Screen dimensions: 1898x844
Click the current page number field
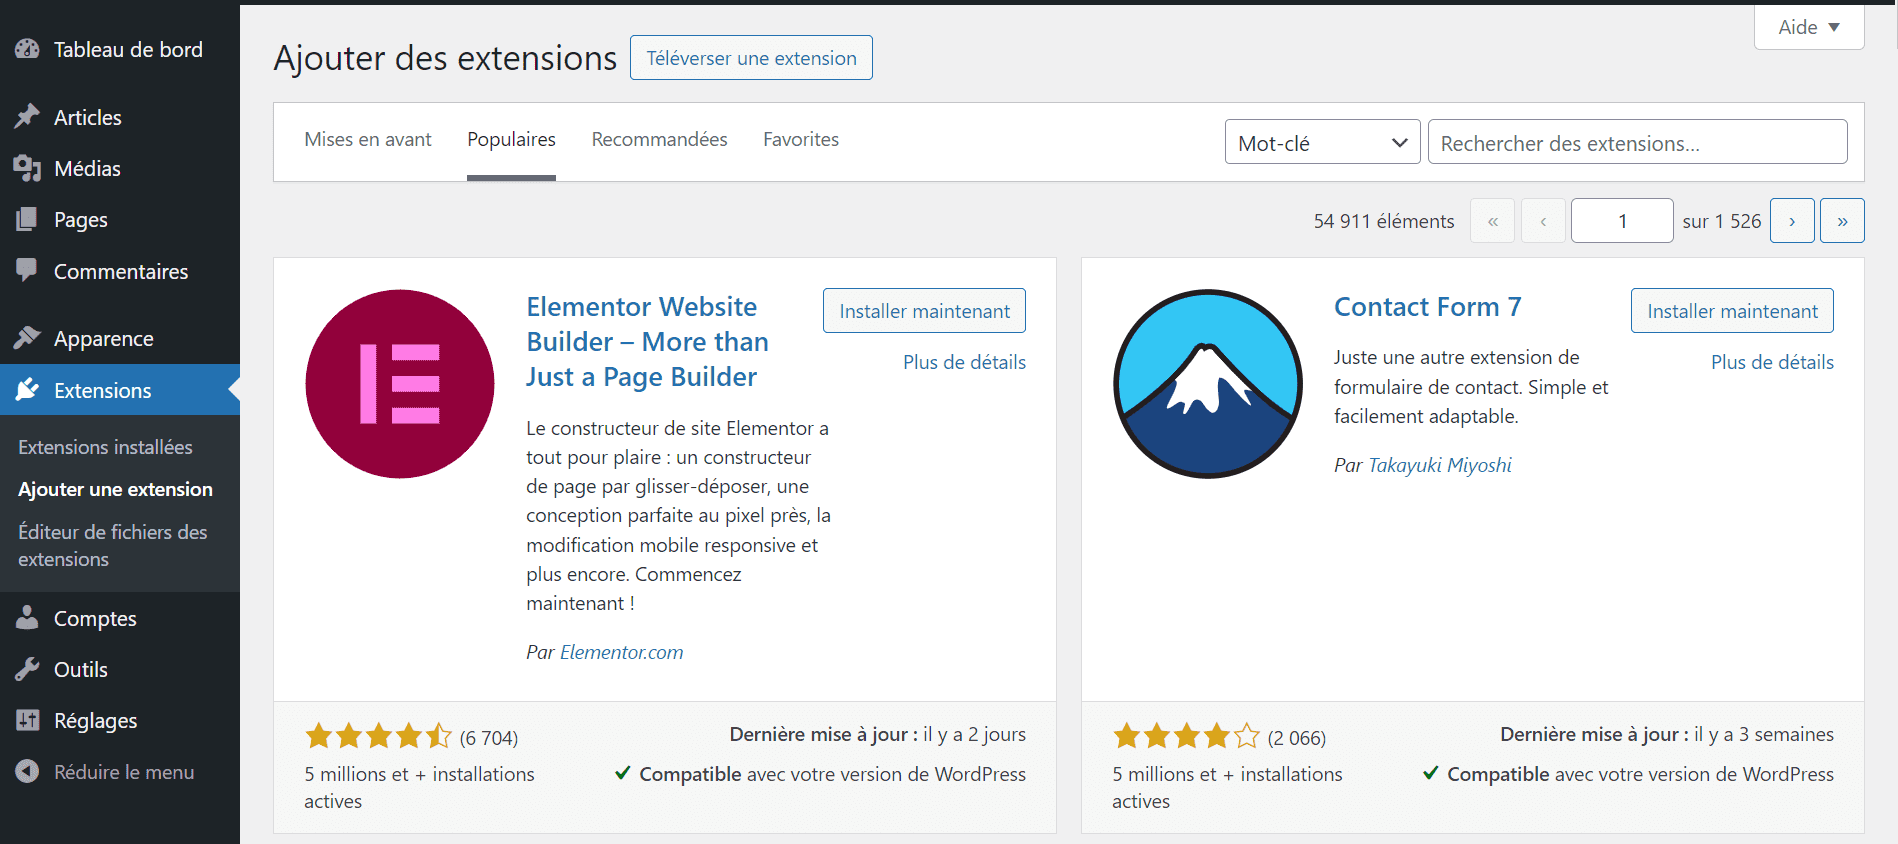1622,221
